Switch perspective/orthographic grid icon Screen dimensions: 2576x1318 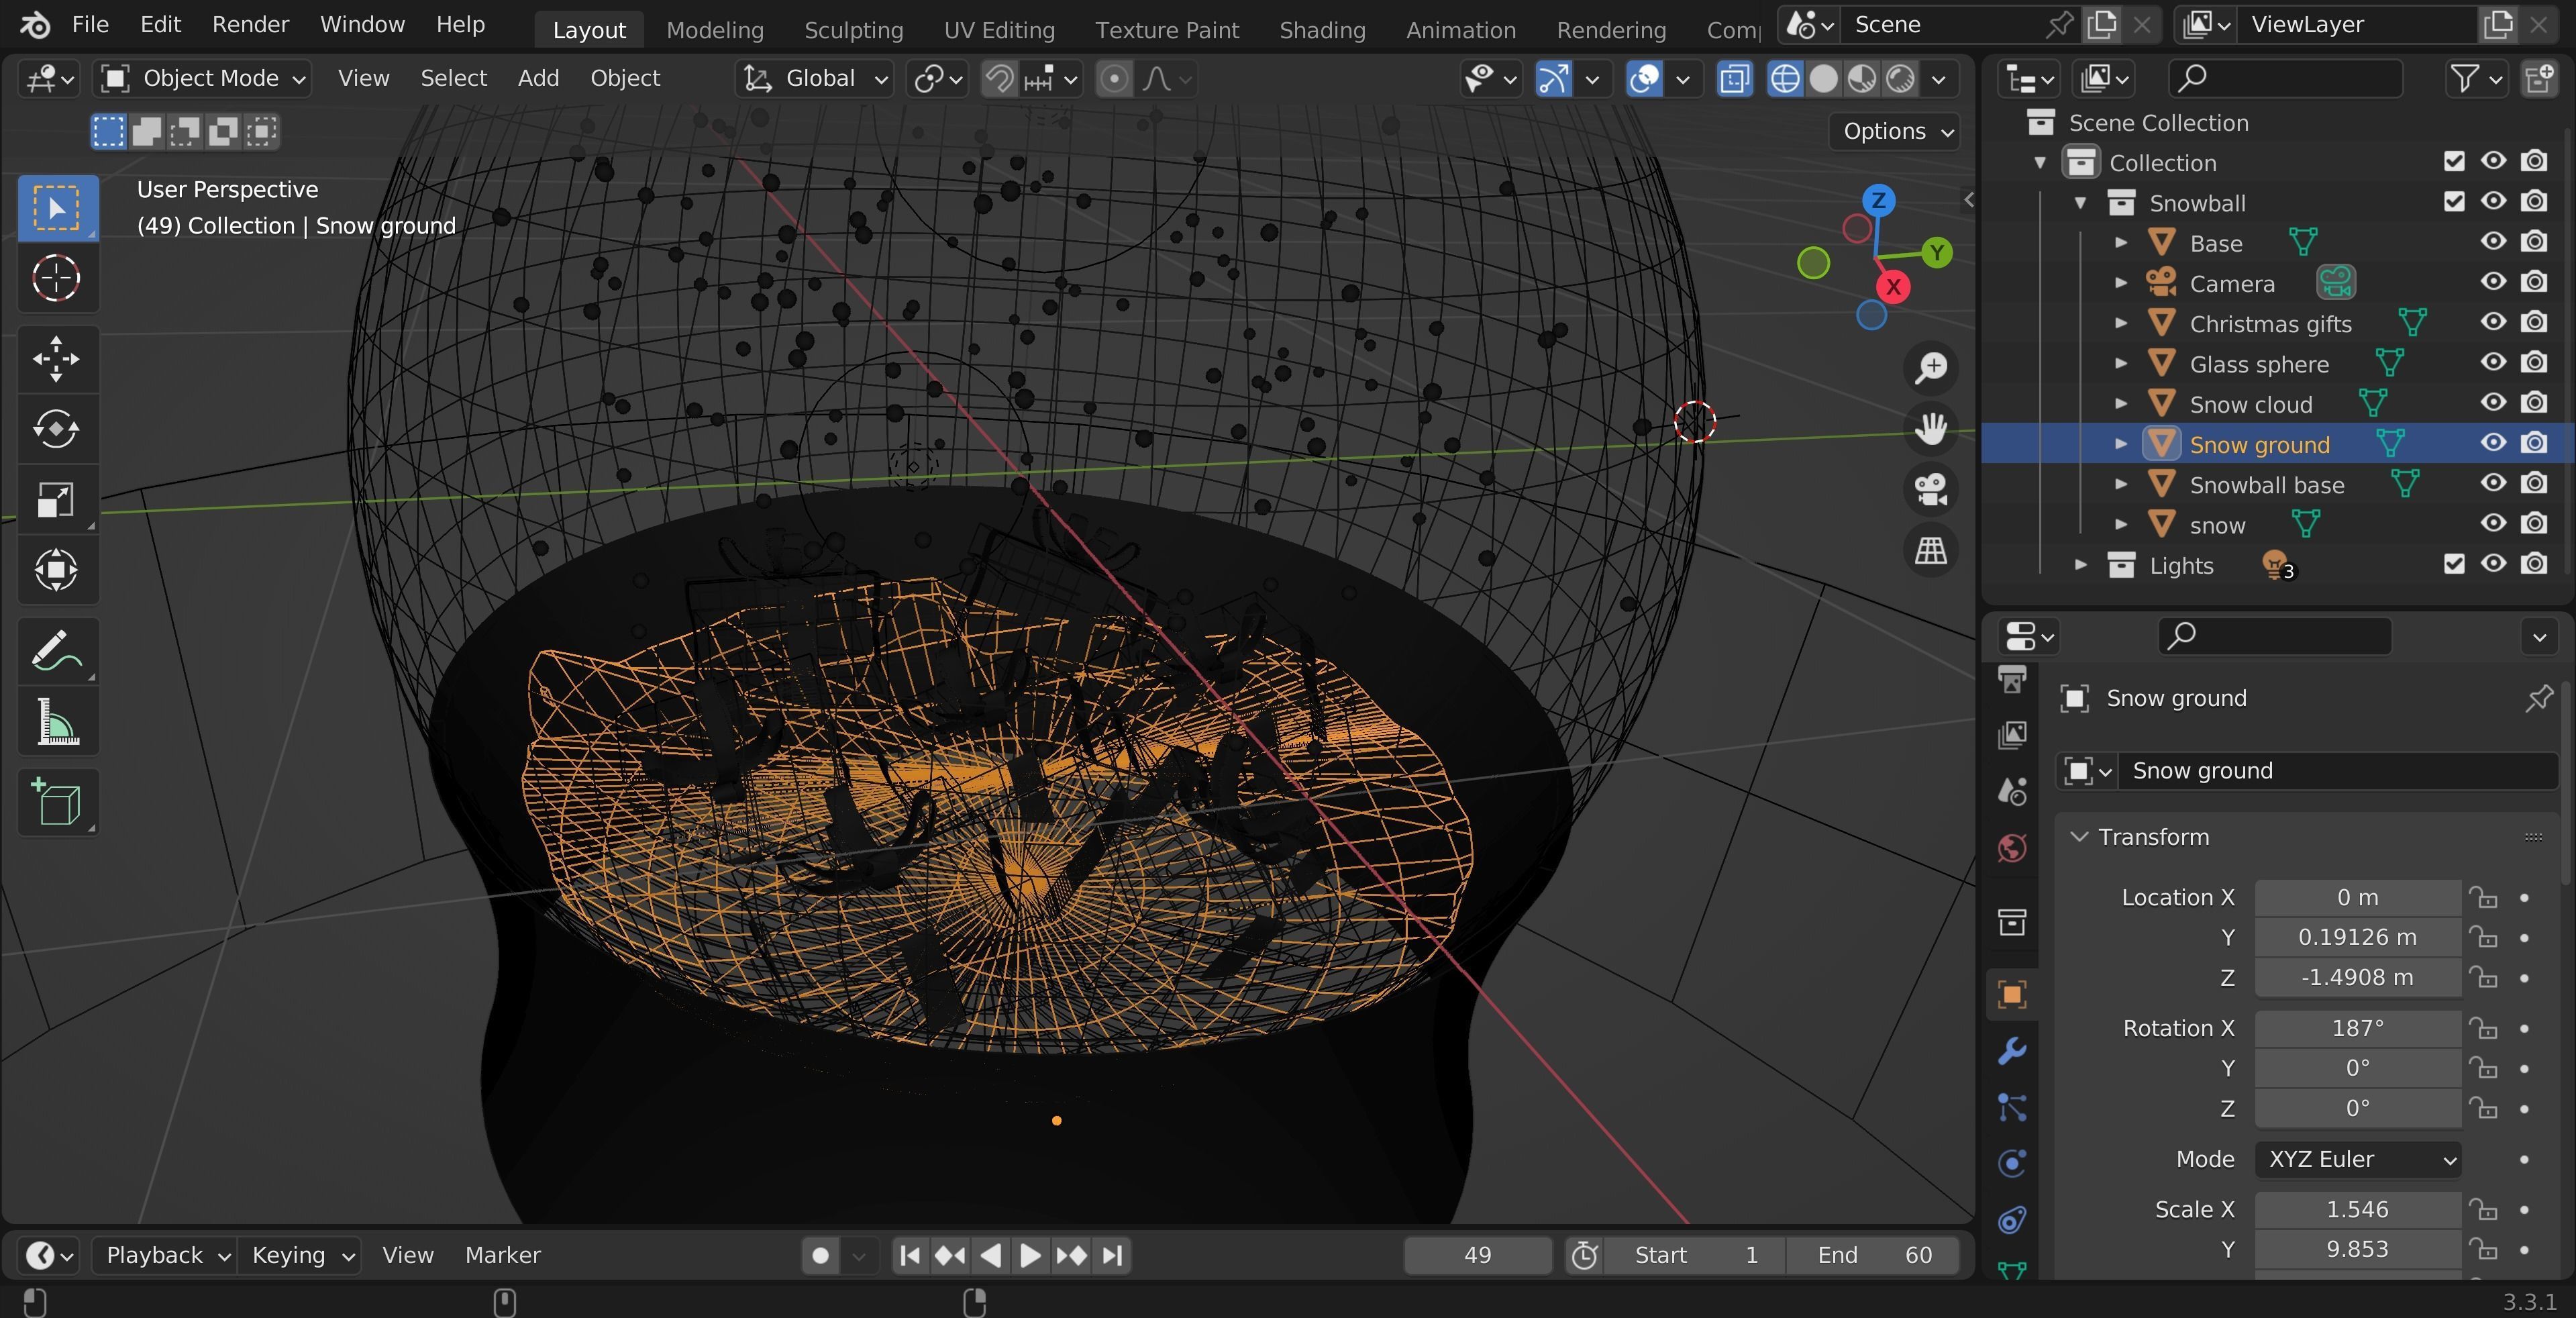click(1931, 551)
